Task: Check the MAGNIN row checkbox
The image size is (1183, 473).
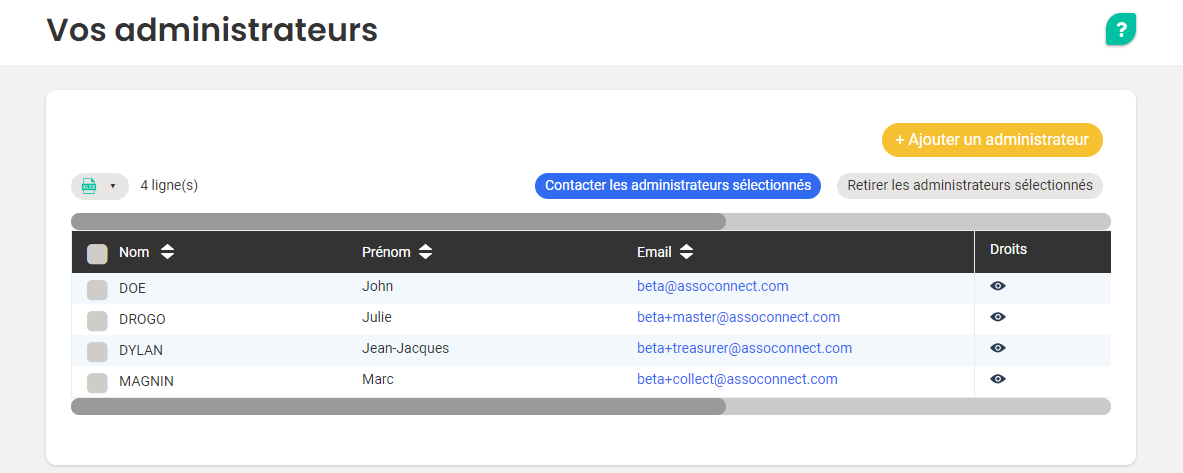Action: [x=97, y=383]
